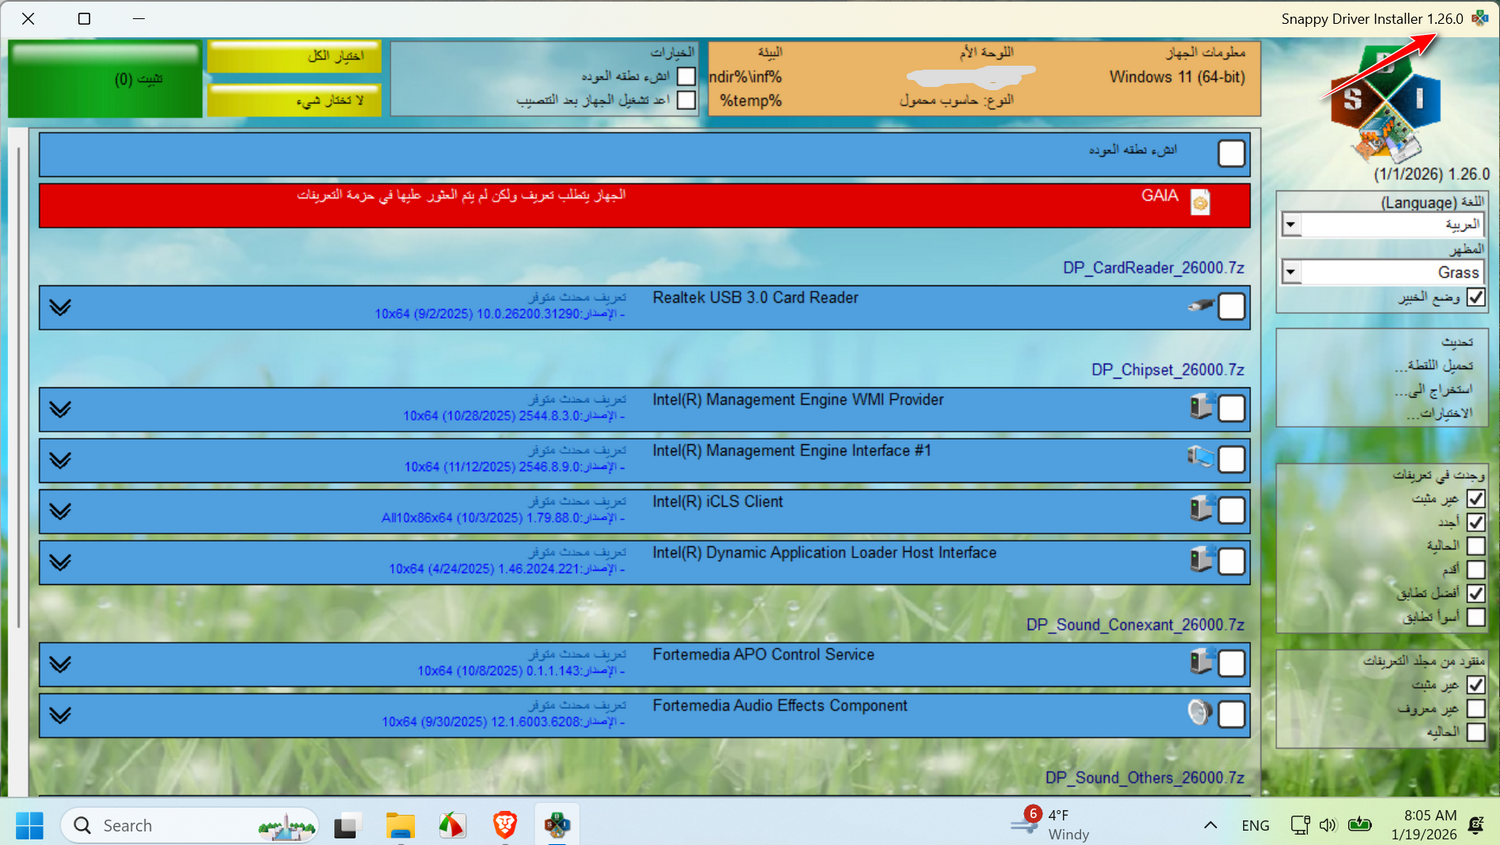Click 'تحميل اللقطة...' load snapshot item
Viewport: 1500px width, 845px height.
pos(1434,366)
